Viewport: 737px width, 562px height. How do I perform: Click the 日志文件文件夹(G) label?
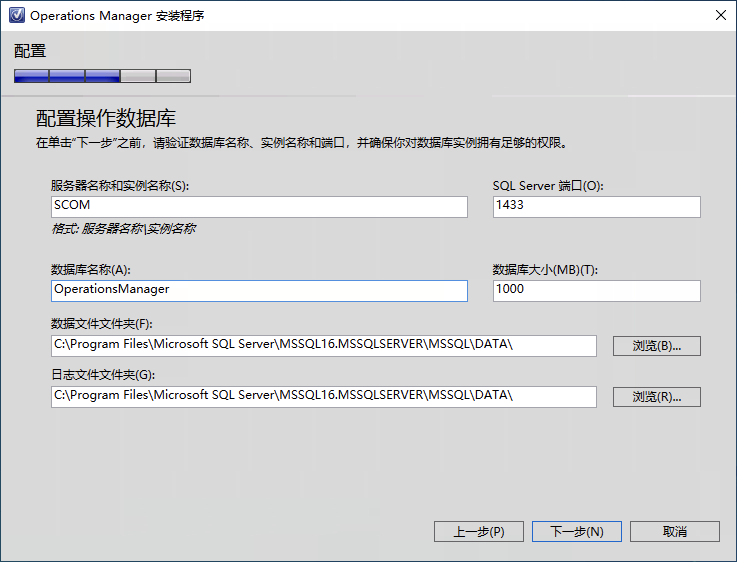pyautogui.click(x=103, y=375)
